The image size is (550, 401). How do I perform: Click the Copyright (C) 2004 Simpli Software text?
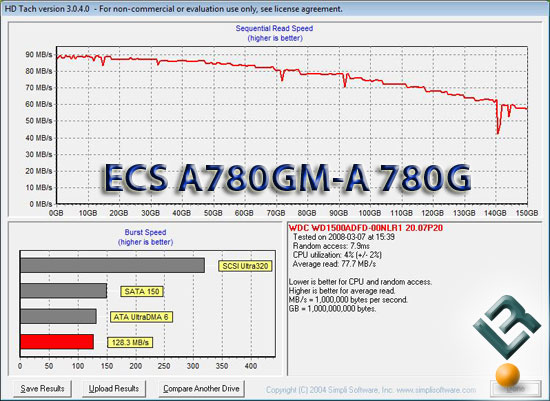click(x=330, y=390)
